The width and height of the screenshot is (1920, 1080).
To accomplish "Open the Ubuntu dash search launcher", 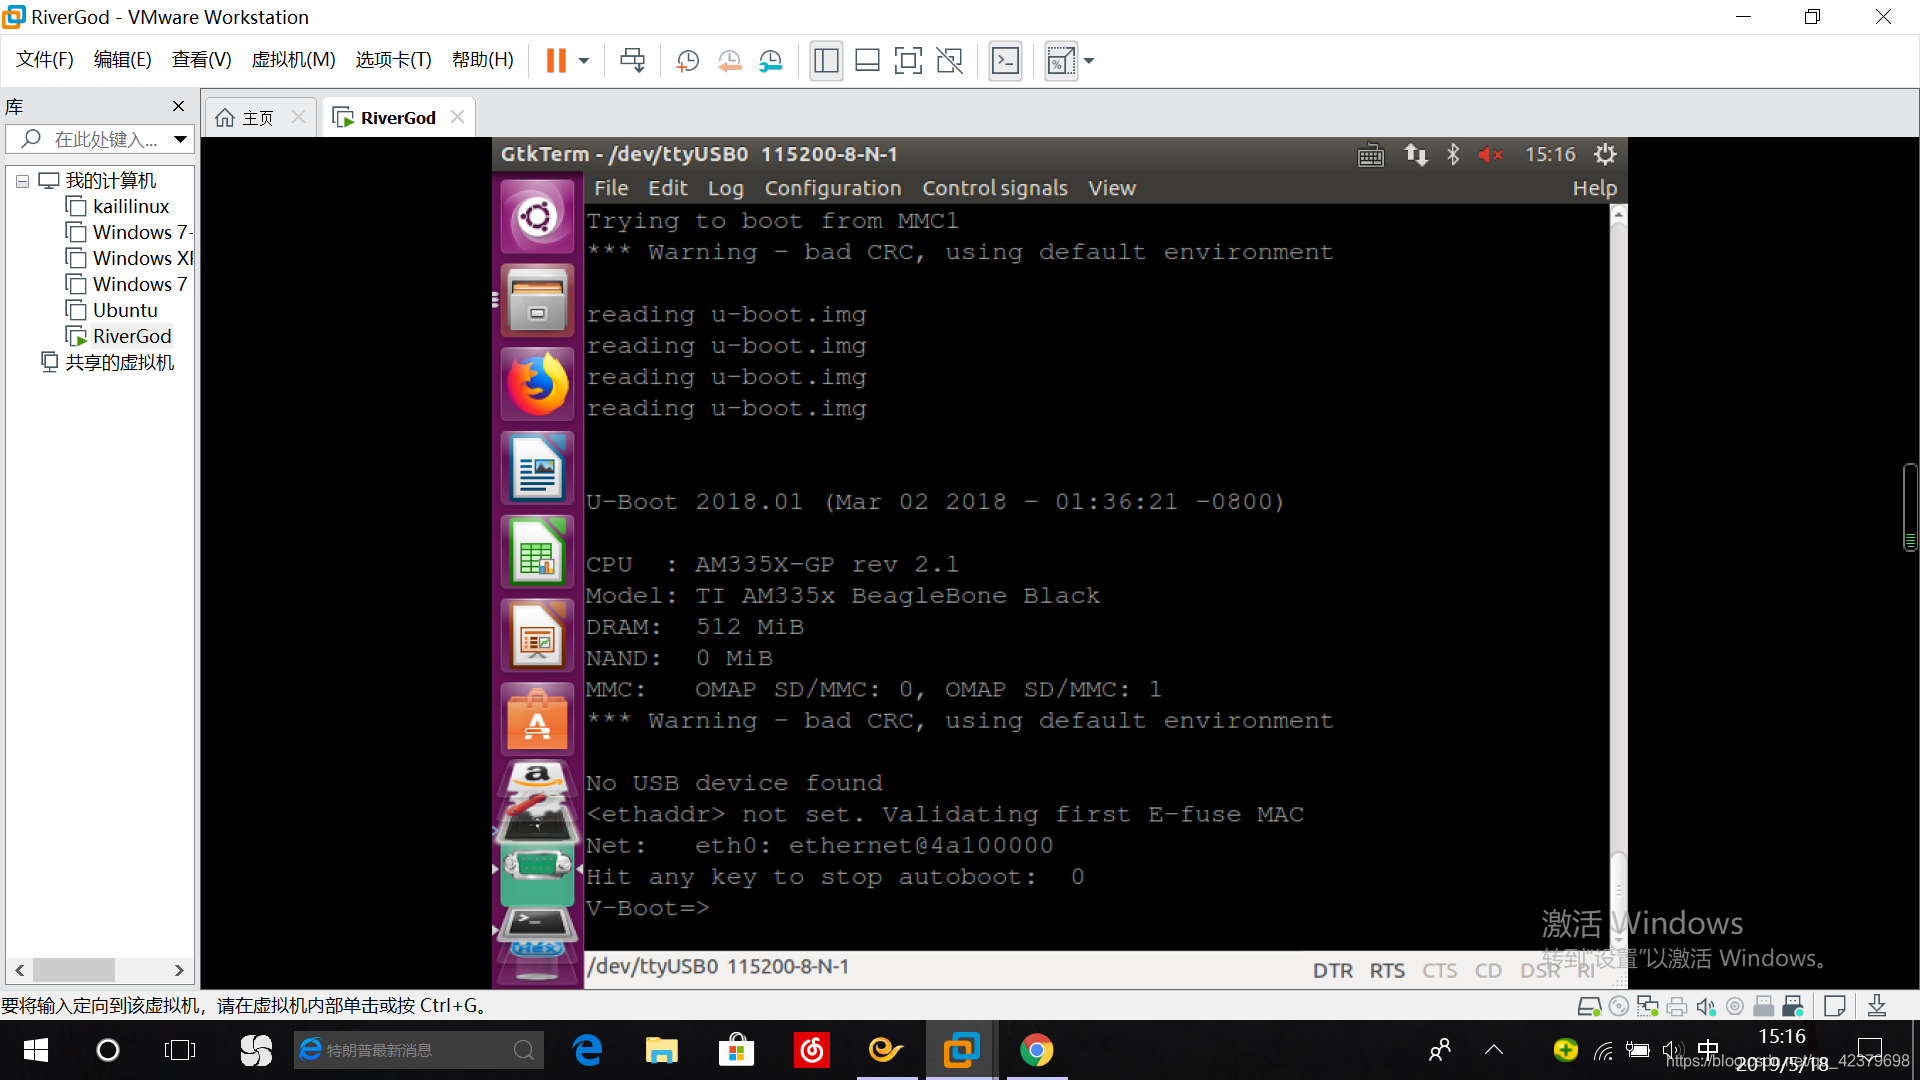I will (x=537, y=216).
